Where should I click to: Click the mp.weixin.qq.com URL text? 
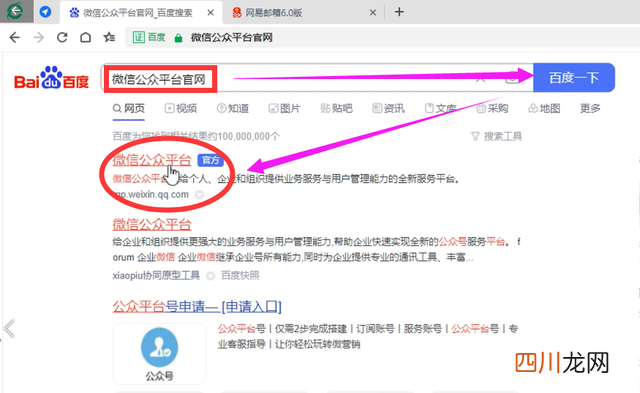tap(151, 195)
